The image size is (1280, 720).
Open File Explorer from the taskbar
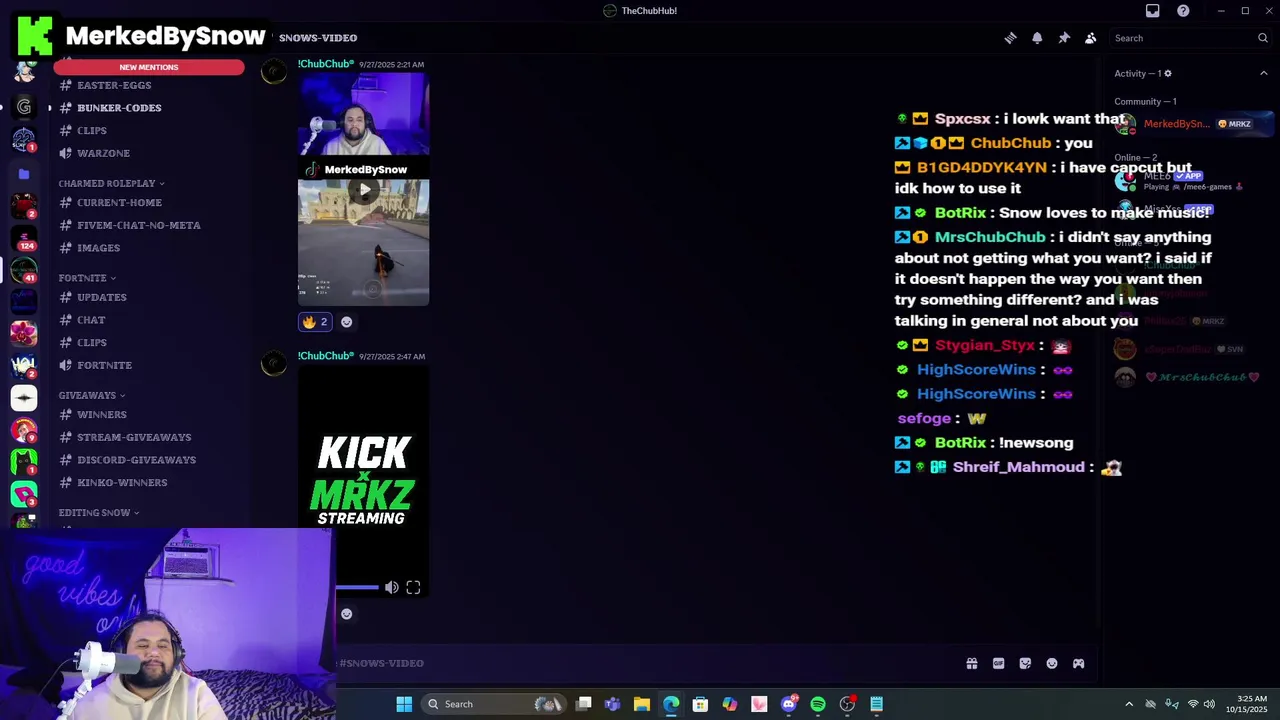tap(642, 704)
